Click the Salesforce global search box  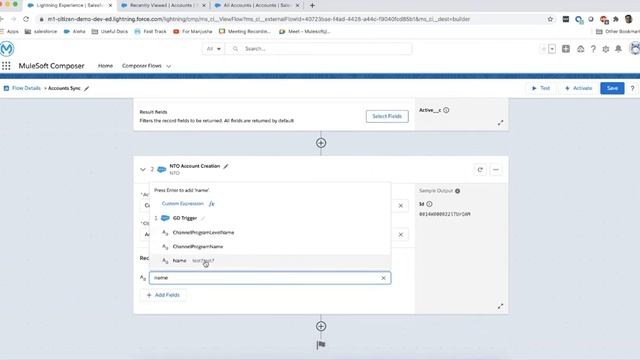point(318,49)
